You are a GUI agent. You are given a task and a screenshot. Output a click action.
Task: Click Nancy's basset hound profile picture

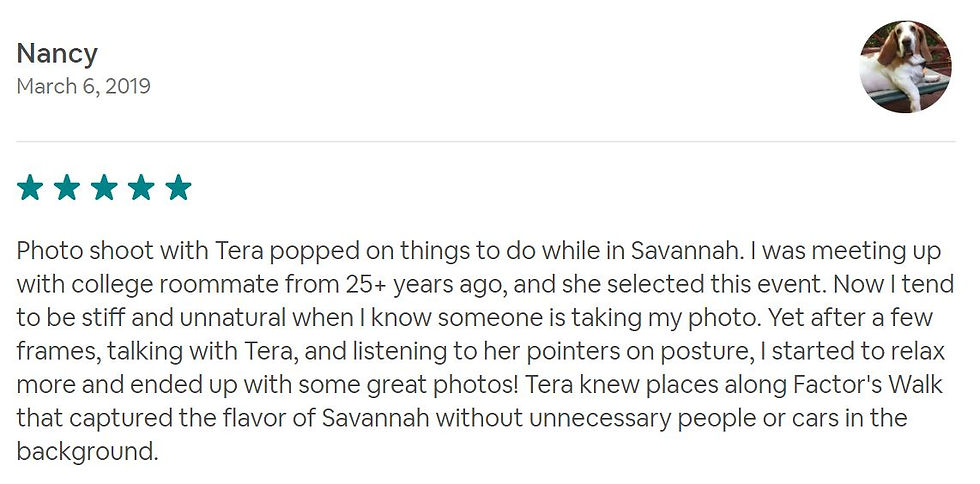click(906, 67)
